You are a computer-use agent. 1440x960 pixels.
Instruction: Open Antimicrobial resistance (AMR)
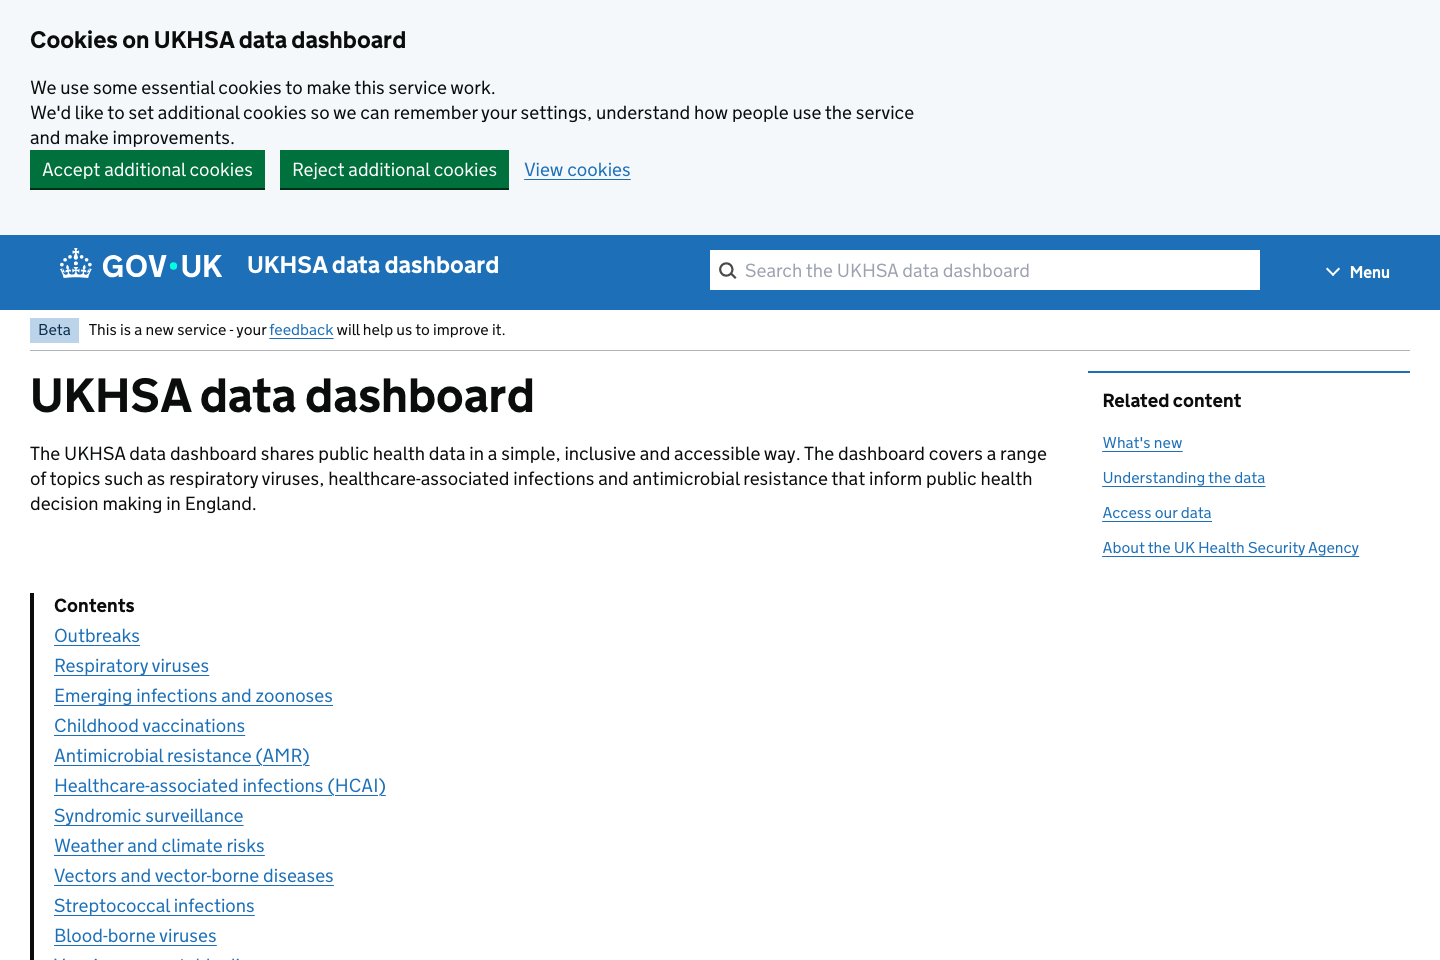coord(181,755)
